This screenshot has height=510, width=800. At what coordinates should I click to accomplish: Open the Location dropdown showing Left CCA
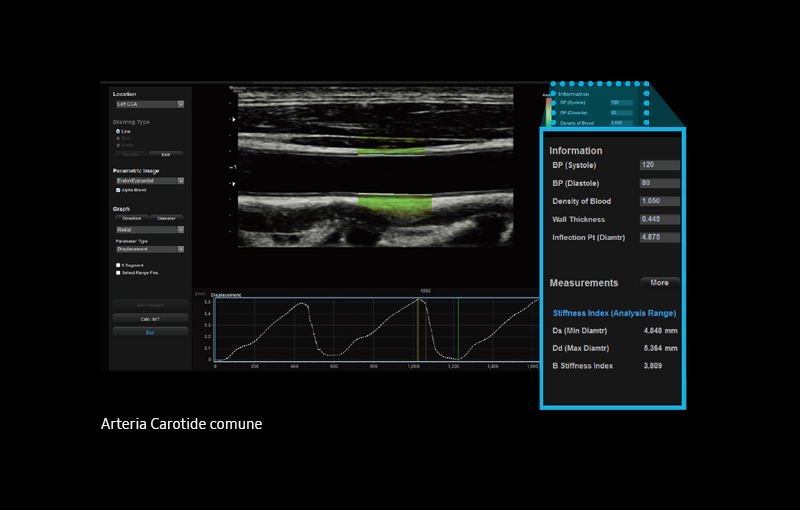pos(149,104)
